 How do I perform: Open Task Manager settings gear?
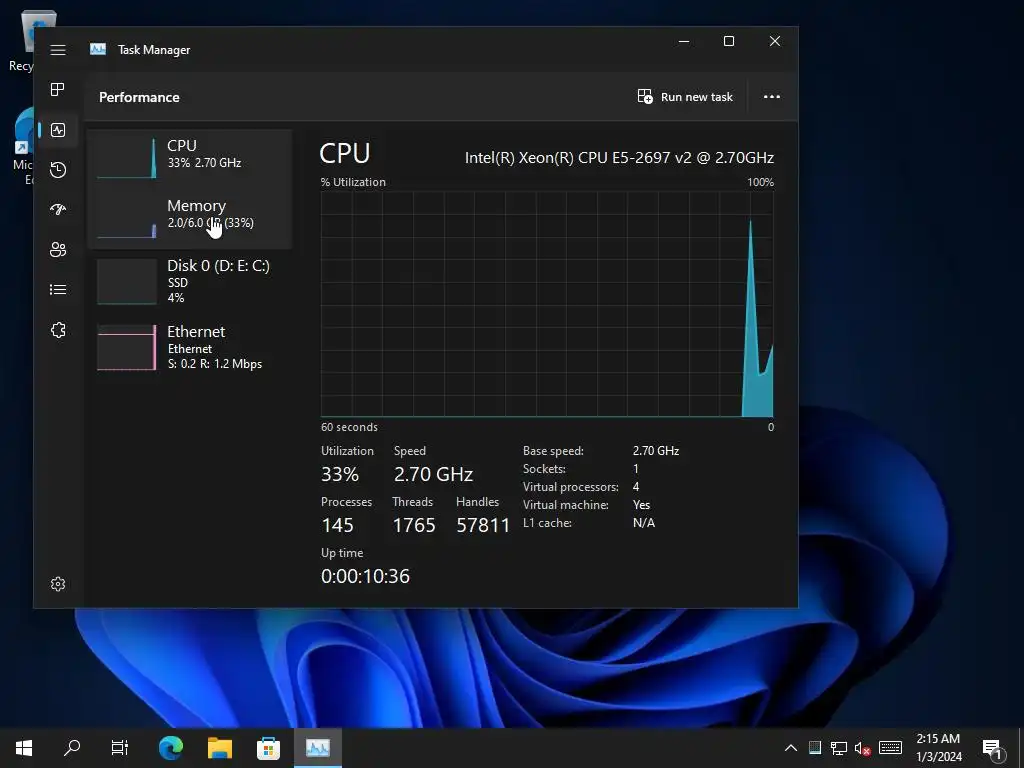pyautogui.click(x=58, y=584)
